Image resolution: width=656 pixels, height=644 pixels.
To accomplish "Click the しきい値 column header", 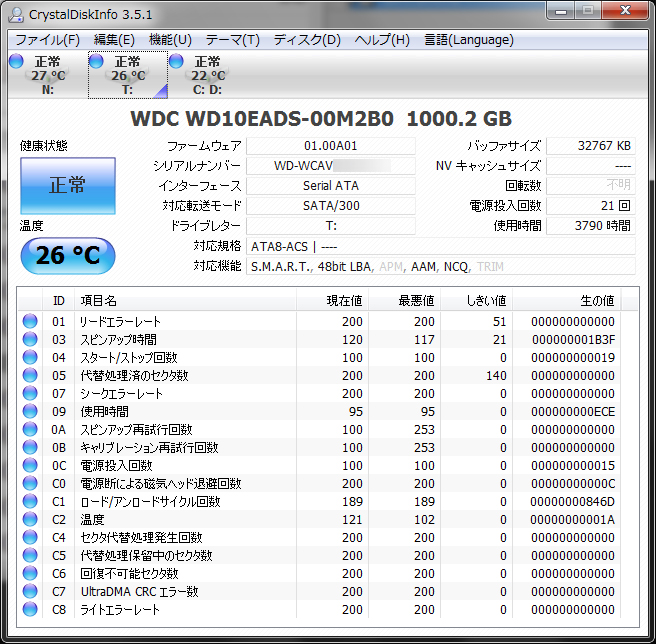I will click(477, 300).
